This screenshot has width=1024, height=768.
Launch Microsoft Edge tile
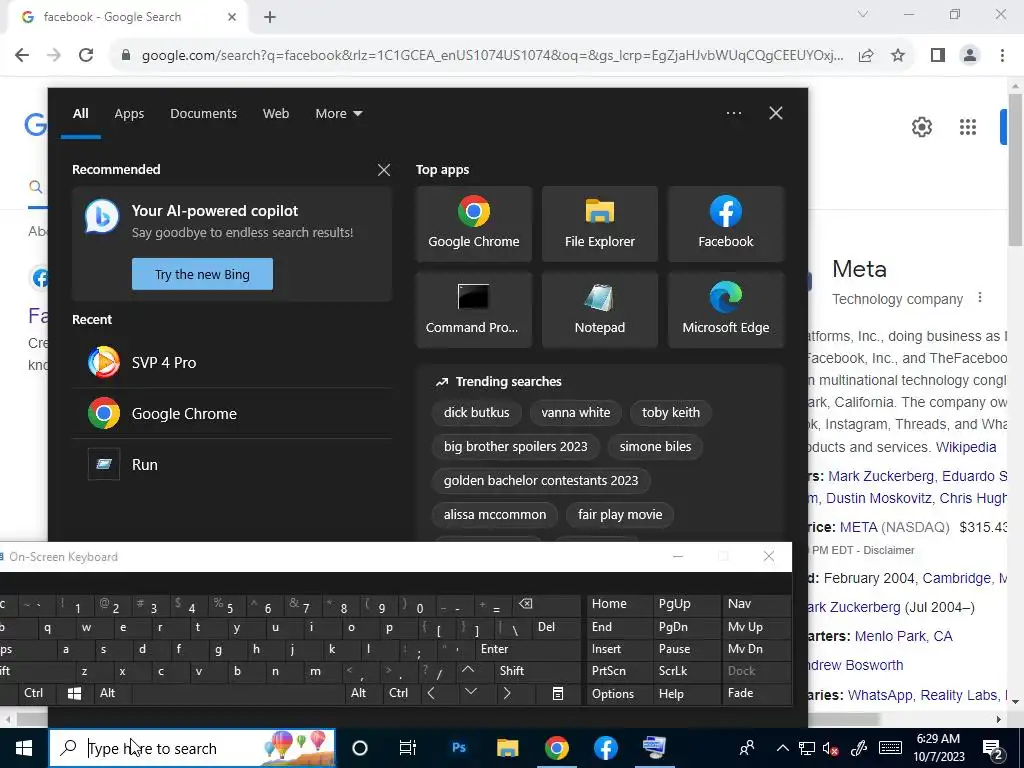[x=726, y=310]
